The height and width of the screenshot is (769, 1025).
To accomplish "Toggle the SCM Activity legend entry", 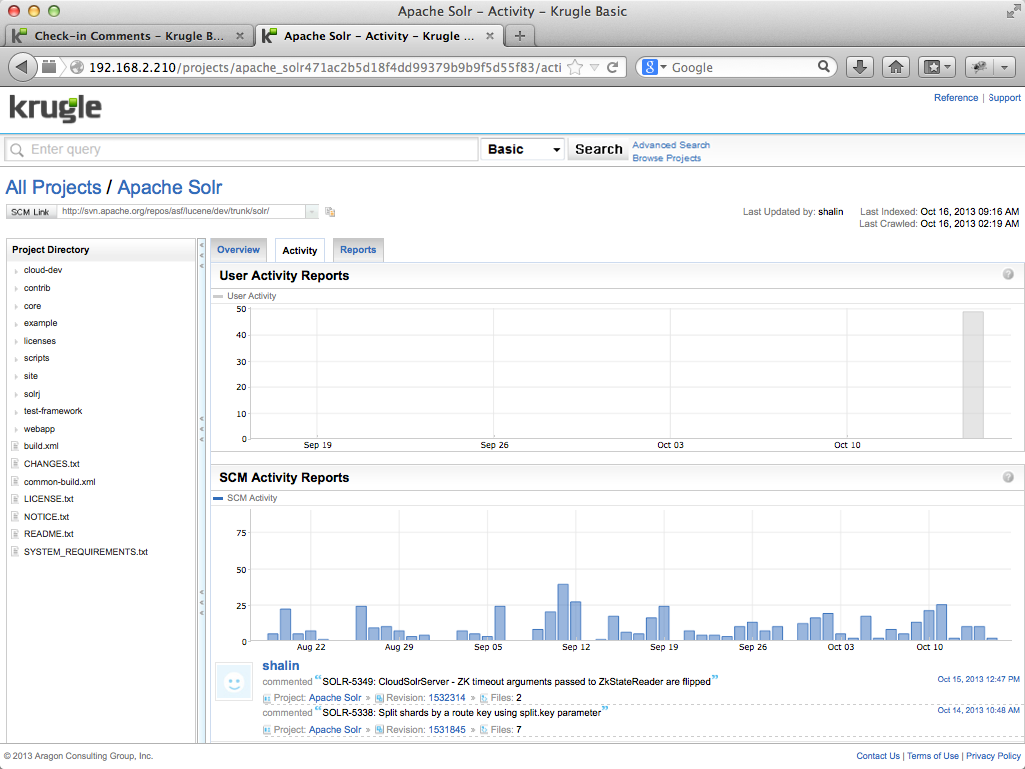I will pyautogui.click(x=245, y=498).
